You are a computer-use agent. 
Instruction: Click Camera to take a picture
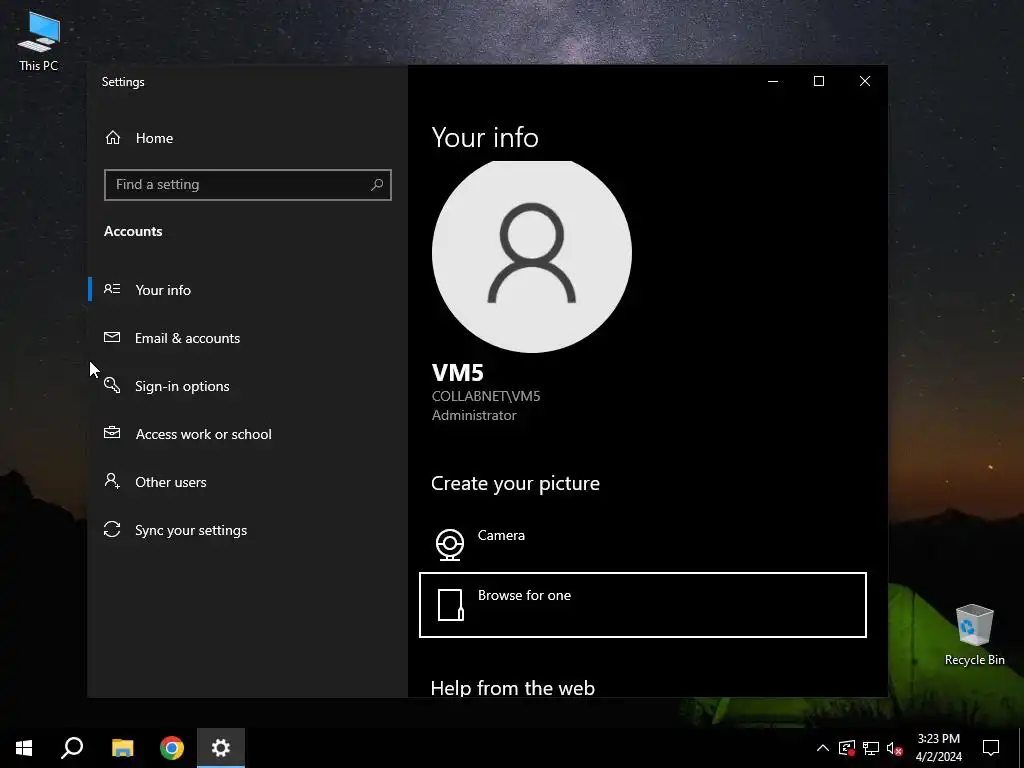(643, 544)
